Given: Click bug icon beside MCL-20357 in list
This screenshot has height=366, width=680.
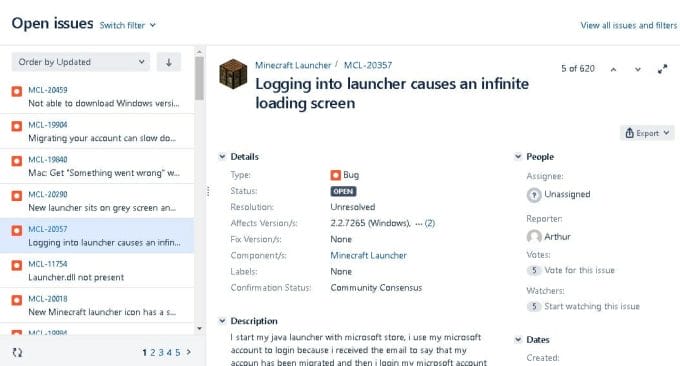Looking at the screenshot, I should (16, 230).
